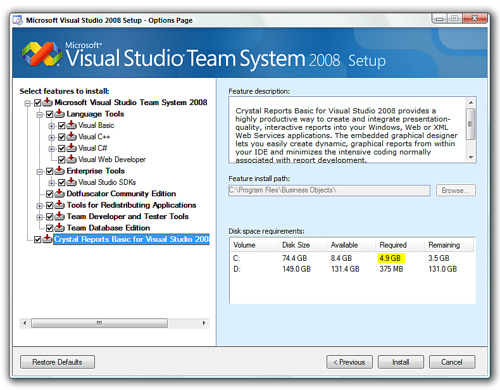Viewport: 500px width, 390px height.
Task: Click the install icon beside Team Database Edition
Action: [59, 228]
